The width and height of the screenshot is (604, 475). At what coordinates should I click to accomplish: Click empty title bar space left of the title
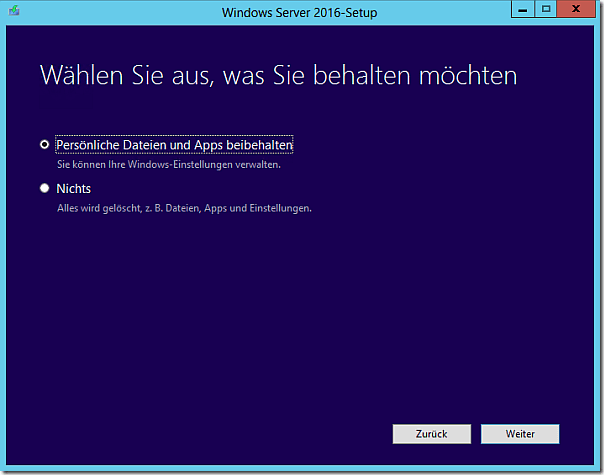coord(120,10)
